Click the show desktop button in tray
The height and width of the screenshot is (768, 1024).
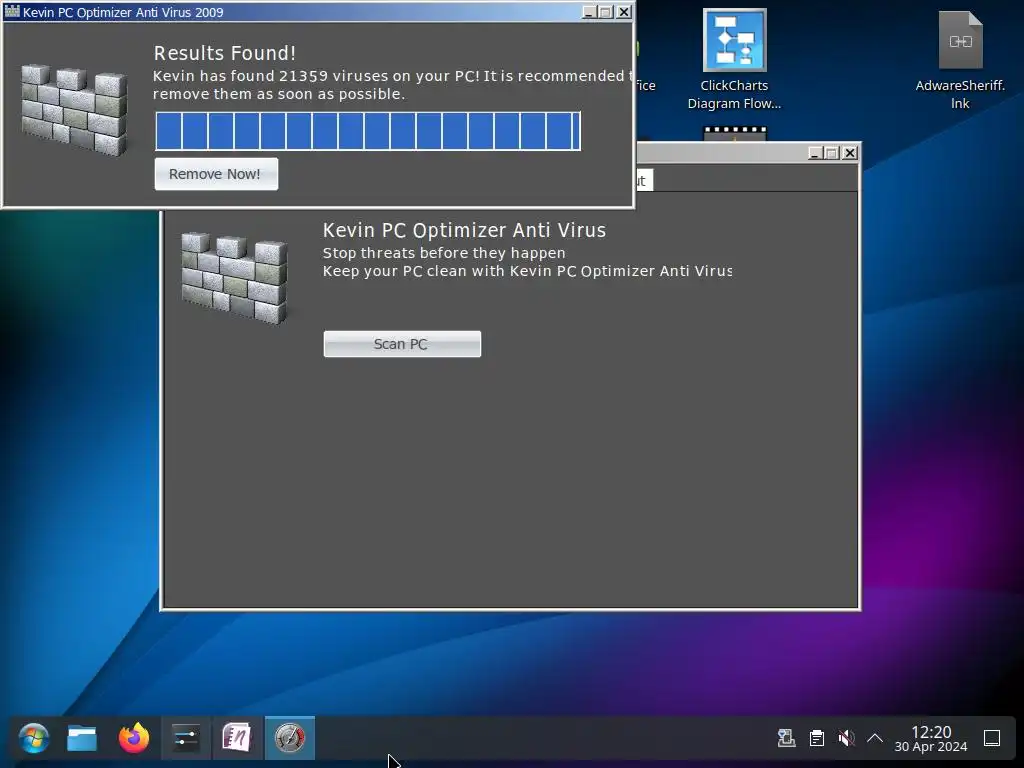(992, 739)
